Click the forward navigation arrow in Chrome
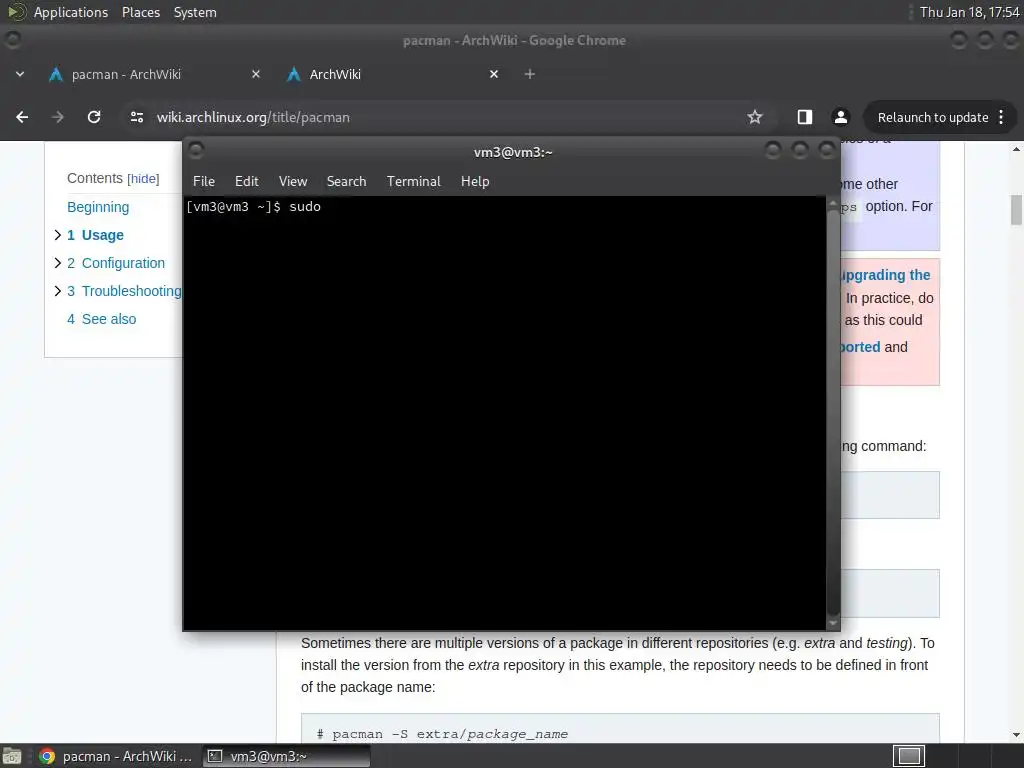This screenshot has height=768, width=1024. pos(58,117)
